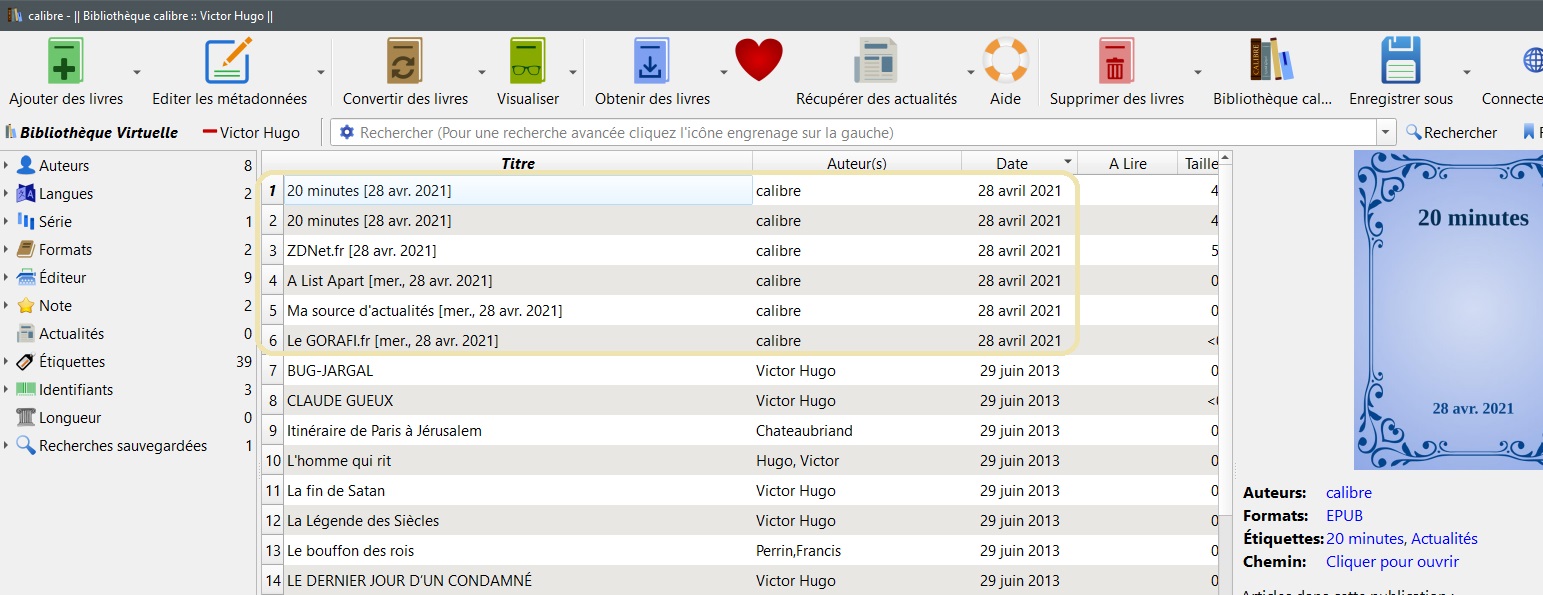Click the Enregistrer sous disk icon
This screenshot has height=595, width=1543.
pyautogui.click(x=1400, y=61)
